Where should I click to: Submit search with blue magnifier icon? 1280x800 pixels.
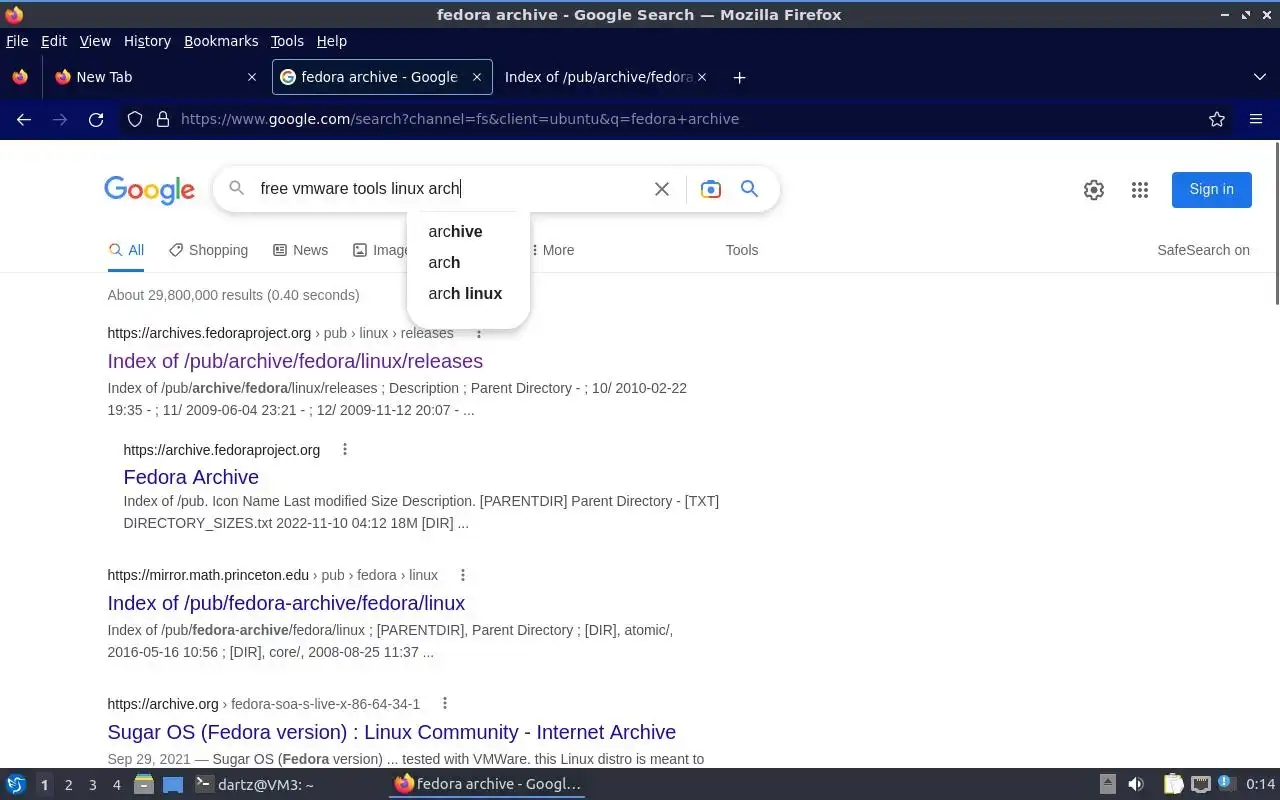pyautogui.click(x=749, y=189)
